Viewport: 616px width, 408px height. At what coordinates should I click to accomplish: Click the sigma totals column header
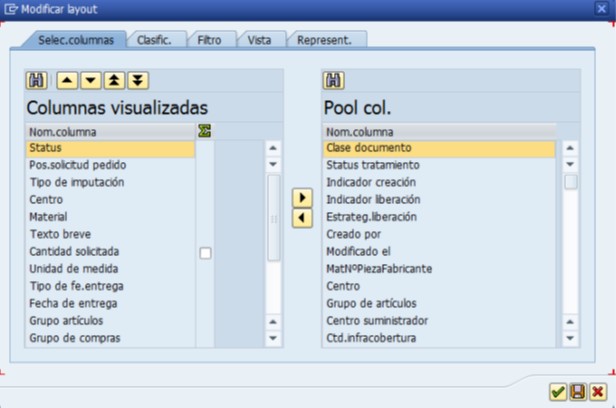click(x=205, y=131)
